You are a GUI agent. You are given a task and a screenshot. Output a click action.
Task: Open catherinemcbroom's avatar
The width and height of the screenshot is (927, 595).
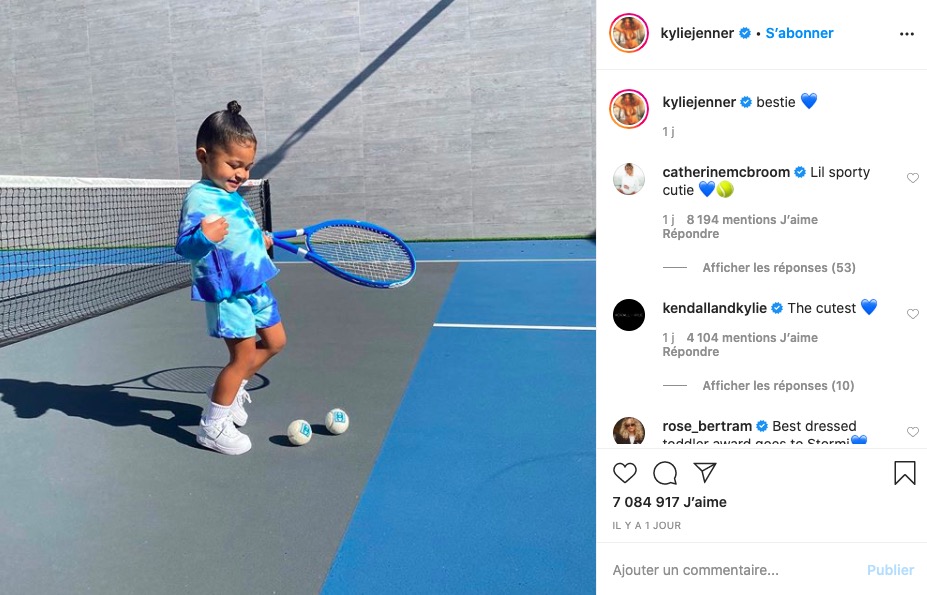(629, 179)
